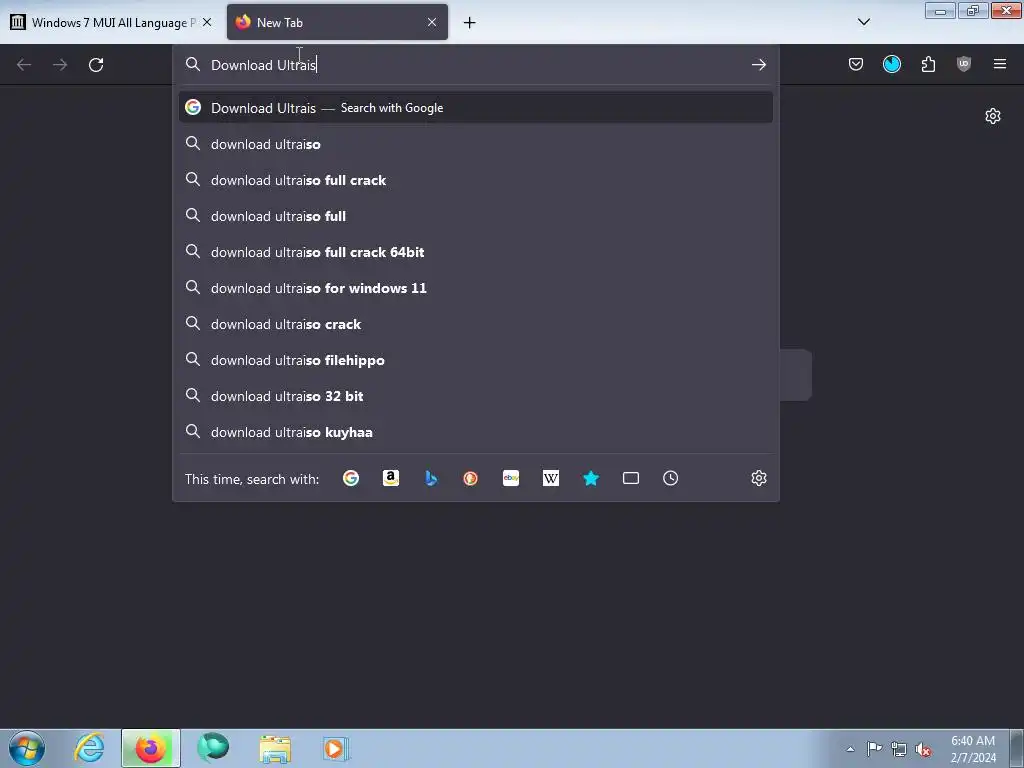Expand the list all tabs chevron
This screenshot has width=1024, height=768.
863,22
